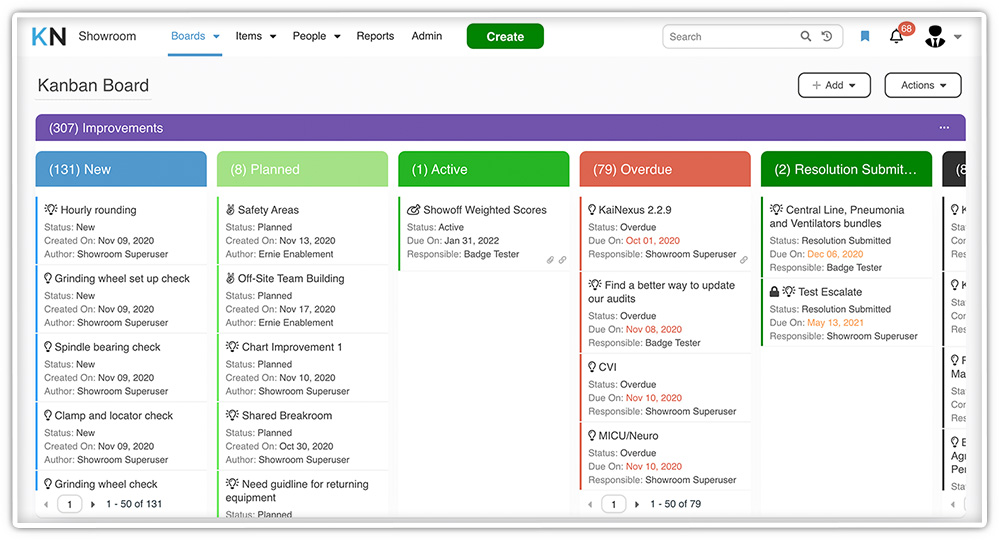
Task: Click lock icon on Test Escalate card
Action: 775,292
